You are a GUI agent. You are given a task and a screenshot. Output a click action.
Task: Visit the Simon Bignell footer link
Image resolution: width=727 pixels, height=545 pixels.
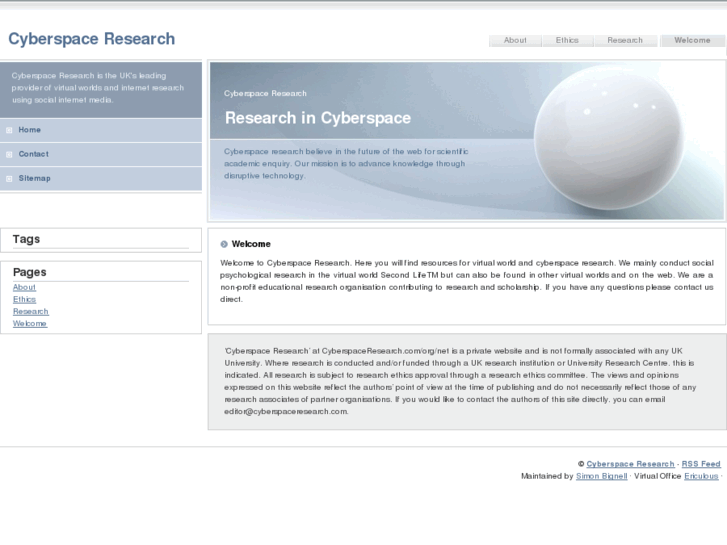click(601, 476)
